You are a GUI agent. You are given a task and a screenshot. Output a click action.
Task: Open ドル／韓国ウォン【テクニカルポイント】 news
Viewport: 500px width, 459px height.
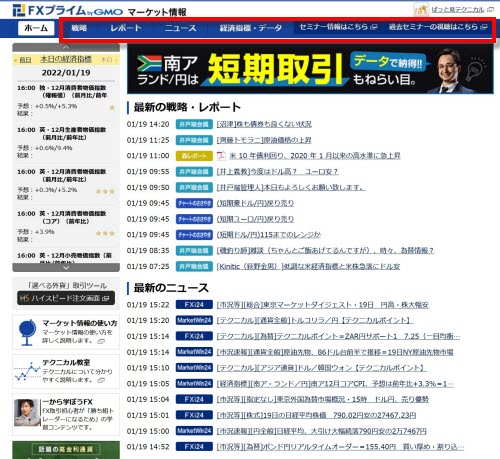tap(322, 368)
